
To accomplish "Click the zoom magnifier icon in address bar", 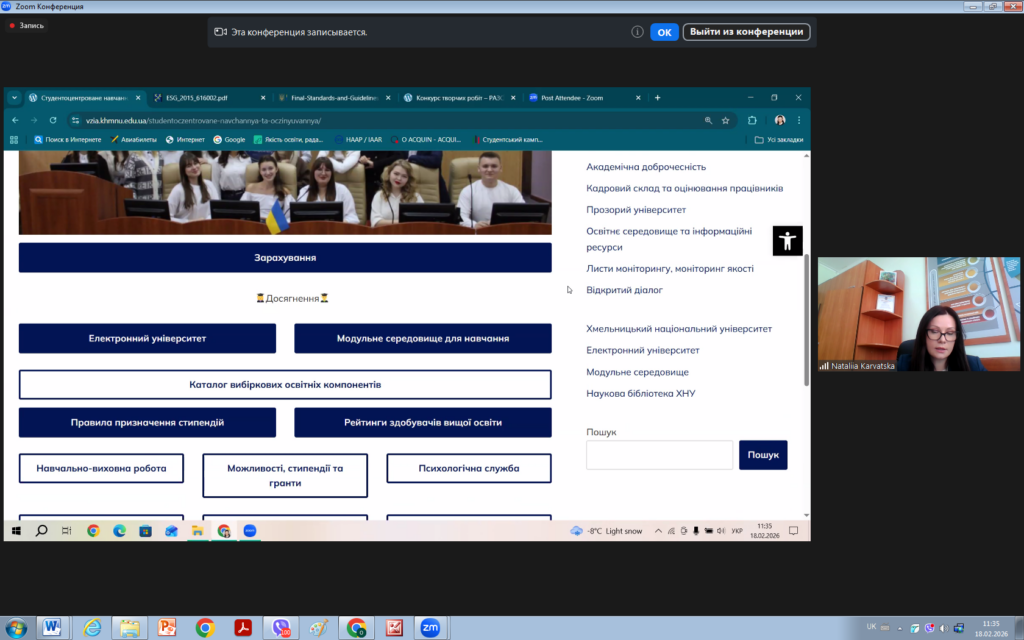I will coord(708,120).
